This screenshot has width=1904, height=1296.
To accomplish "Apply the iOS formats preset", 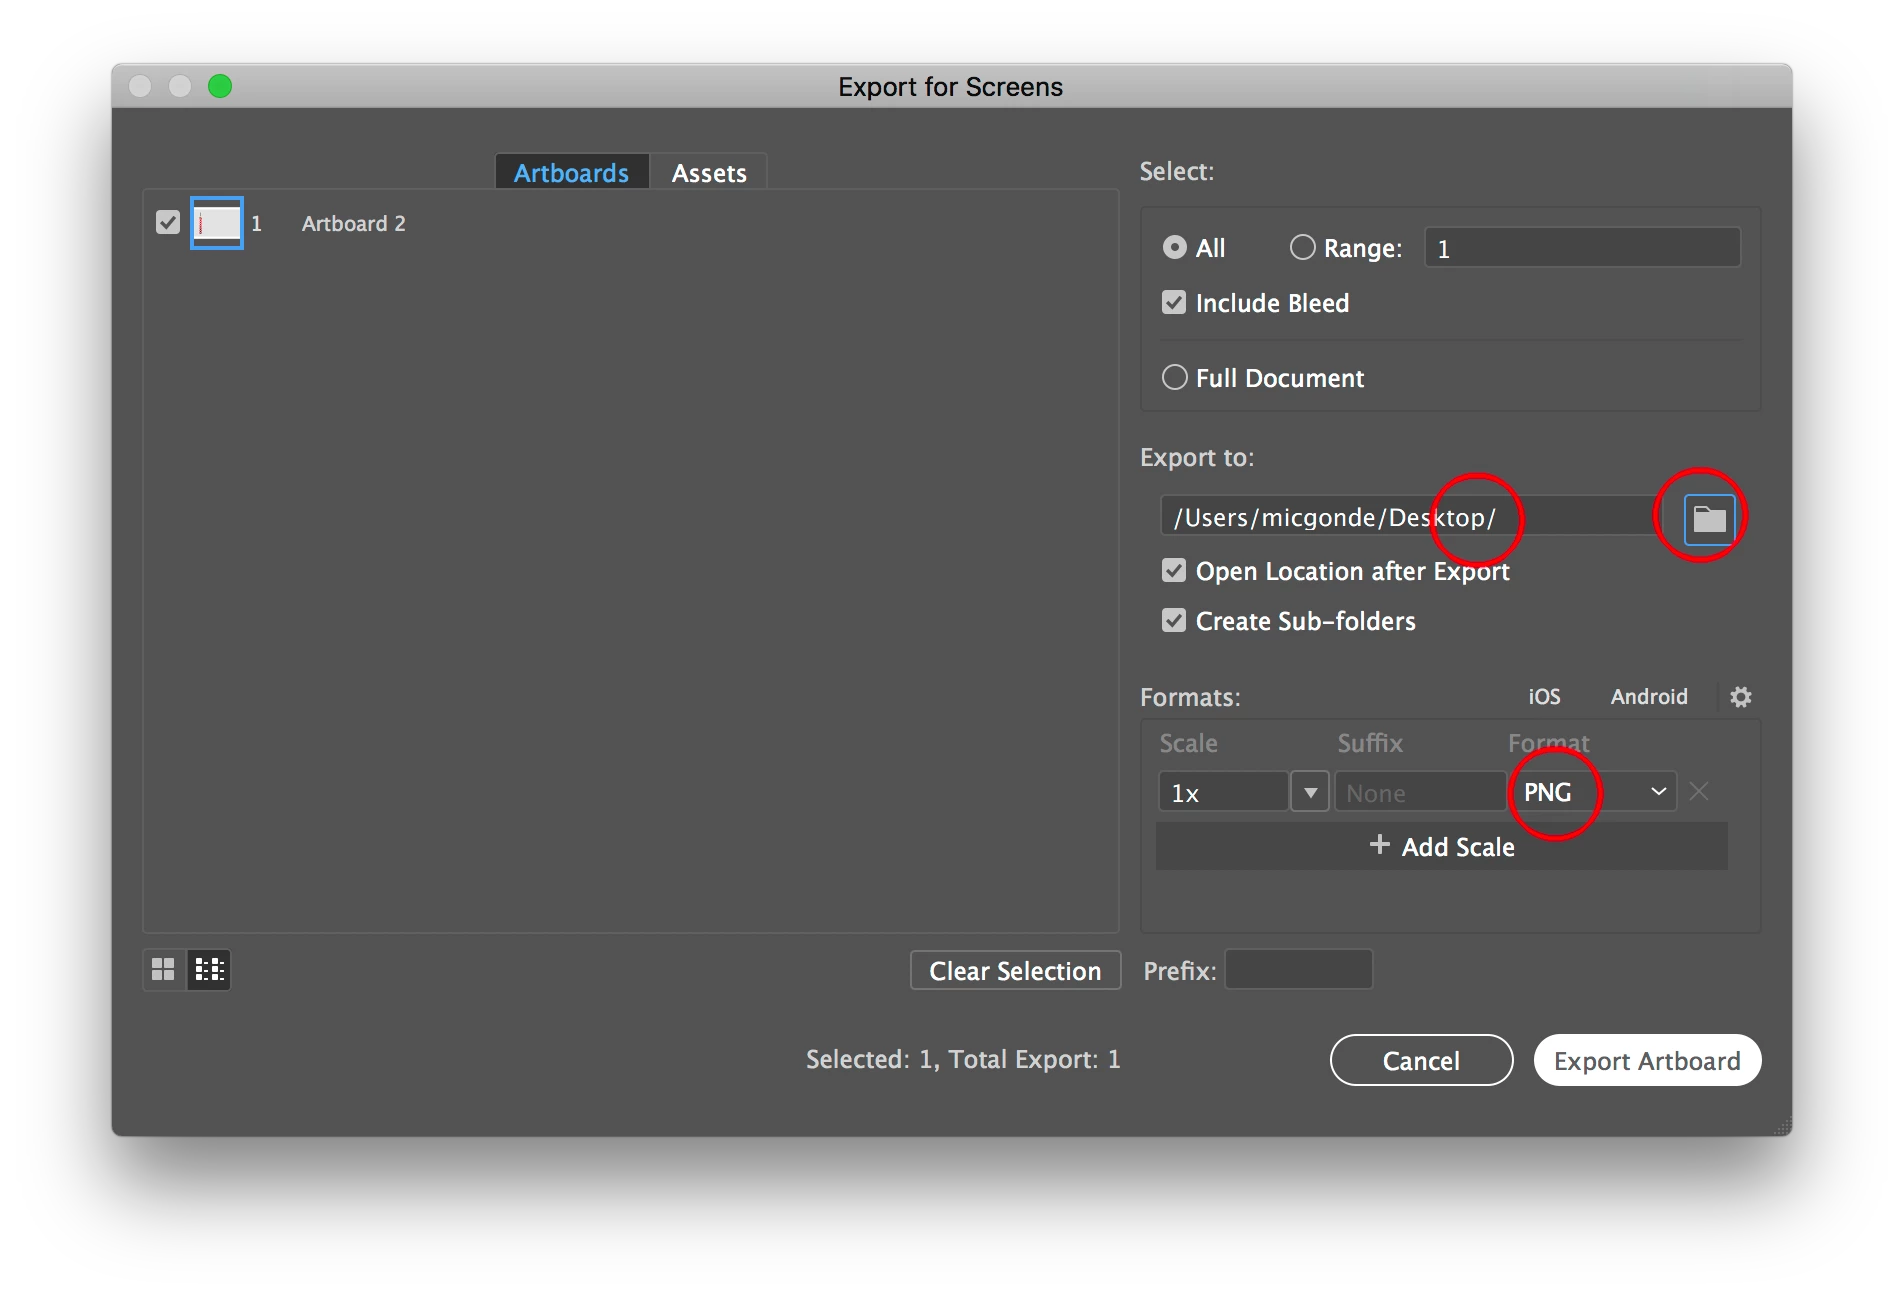I will [1544, 697].
